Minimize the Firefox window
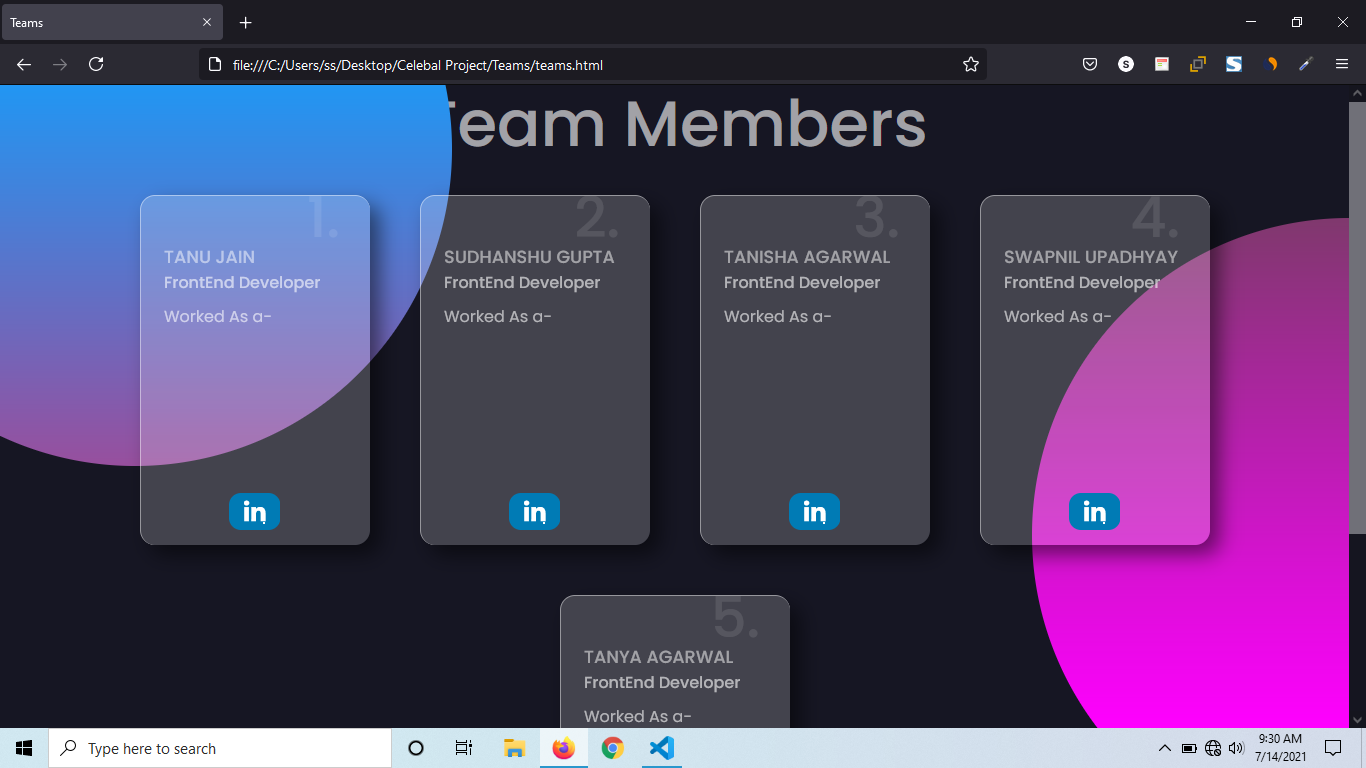1366x768 pixels. (1251, 22)
